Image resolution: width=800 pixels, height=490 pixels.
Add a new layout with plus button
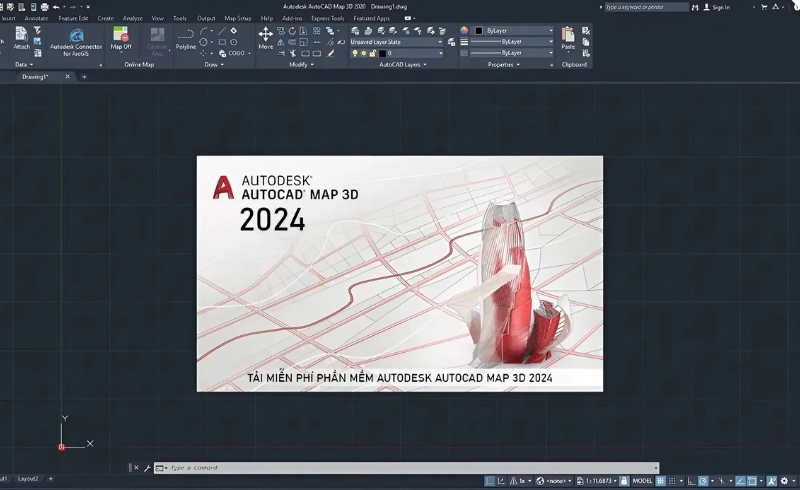50,479
